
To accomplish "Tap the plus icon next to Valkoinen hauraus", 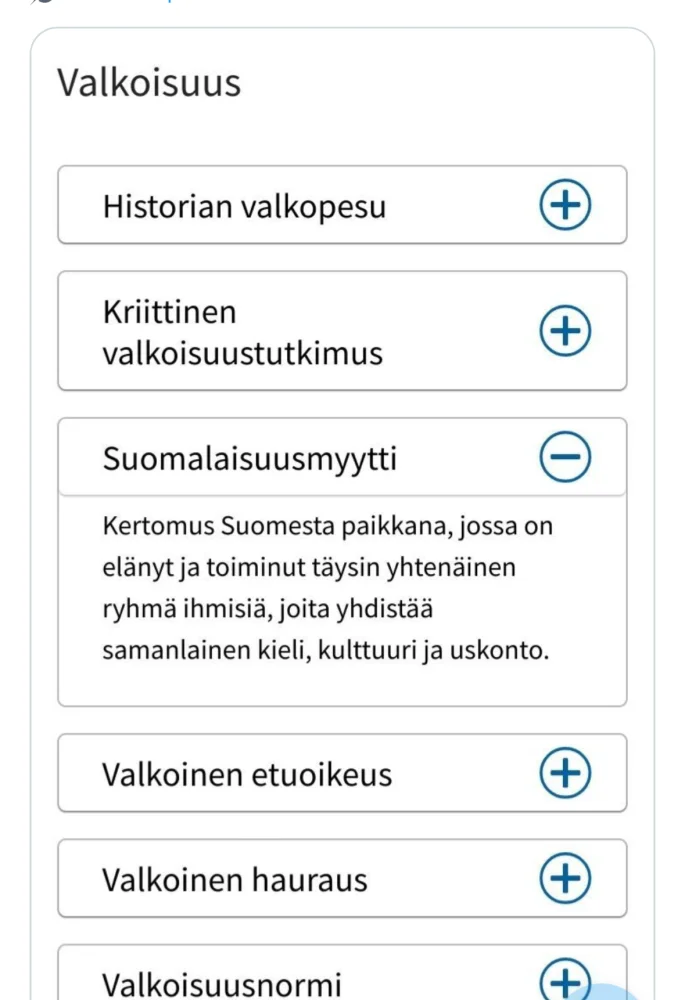I will (565, 879).
